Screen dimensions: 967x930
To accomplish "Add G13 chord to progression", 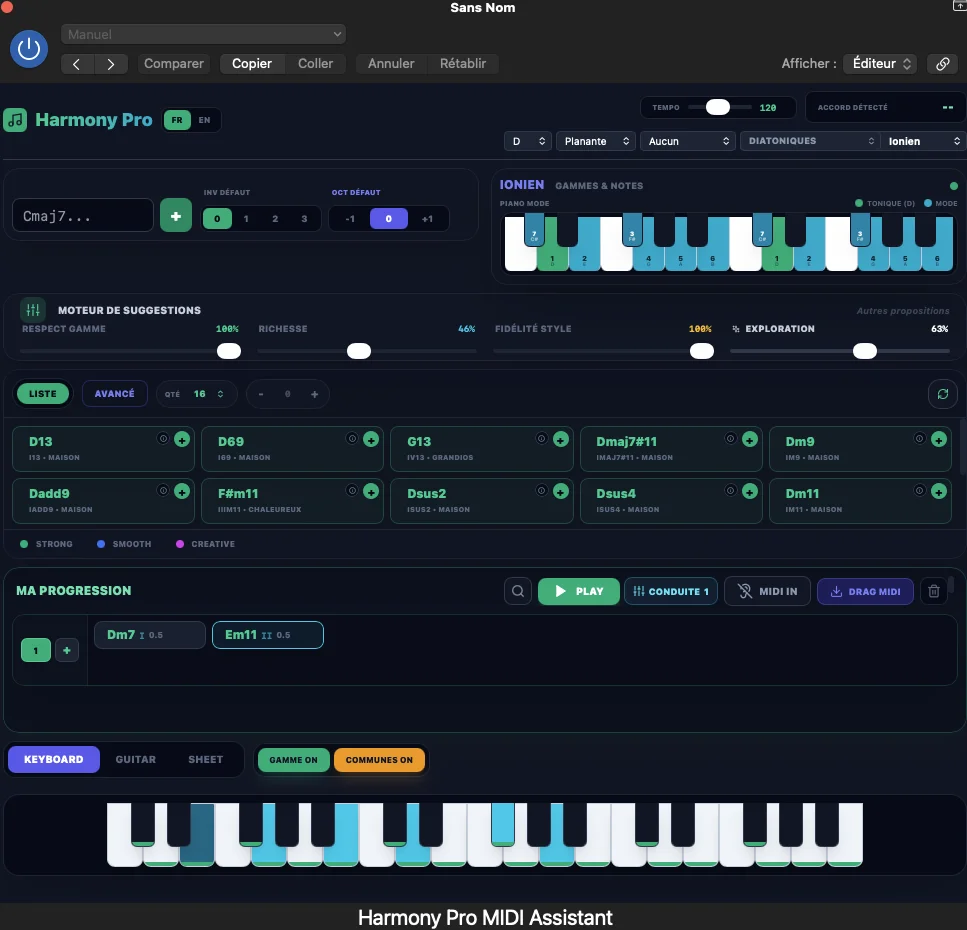I will coord(561,439).
